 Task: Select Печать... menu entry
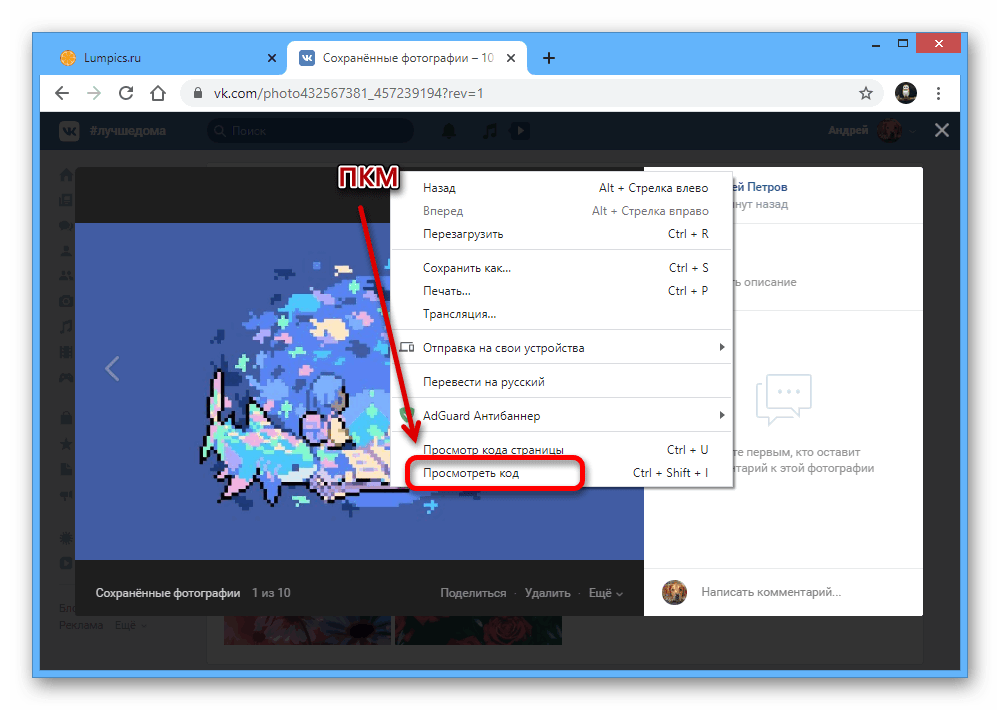click(x=561, y=291)
